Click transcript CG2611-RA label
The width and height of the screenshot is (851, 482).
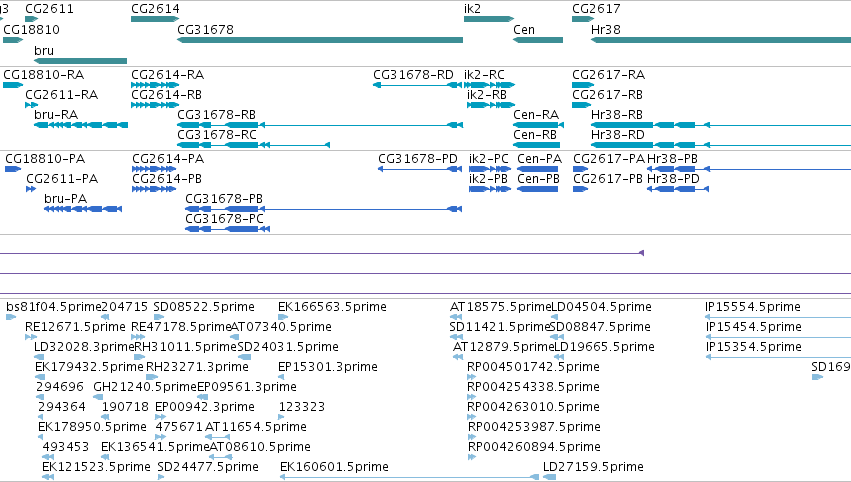click(62, 95)
